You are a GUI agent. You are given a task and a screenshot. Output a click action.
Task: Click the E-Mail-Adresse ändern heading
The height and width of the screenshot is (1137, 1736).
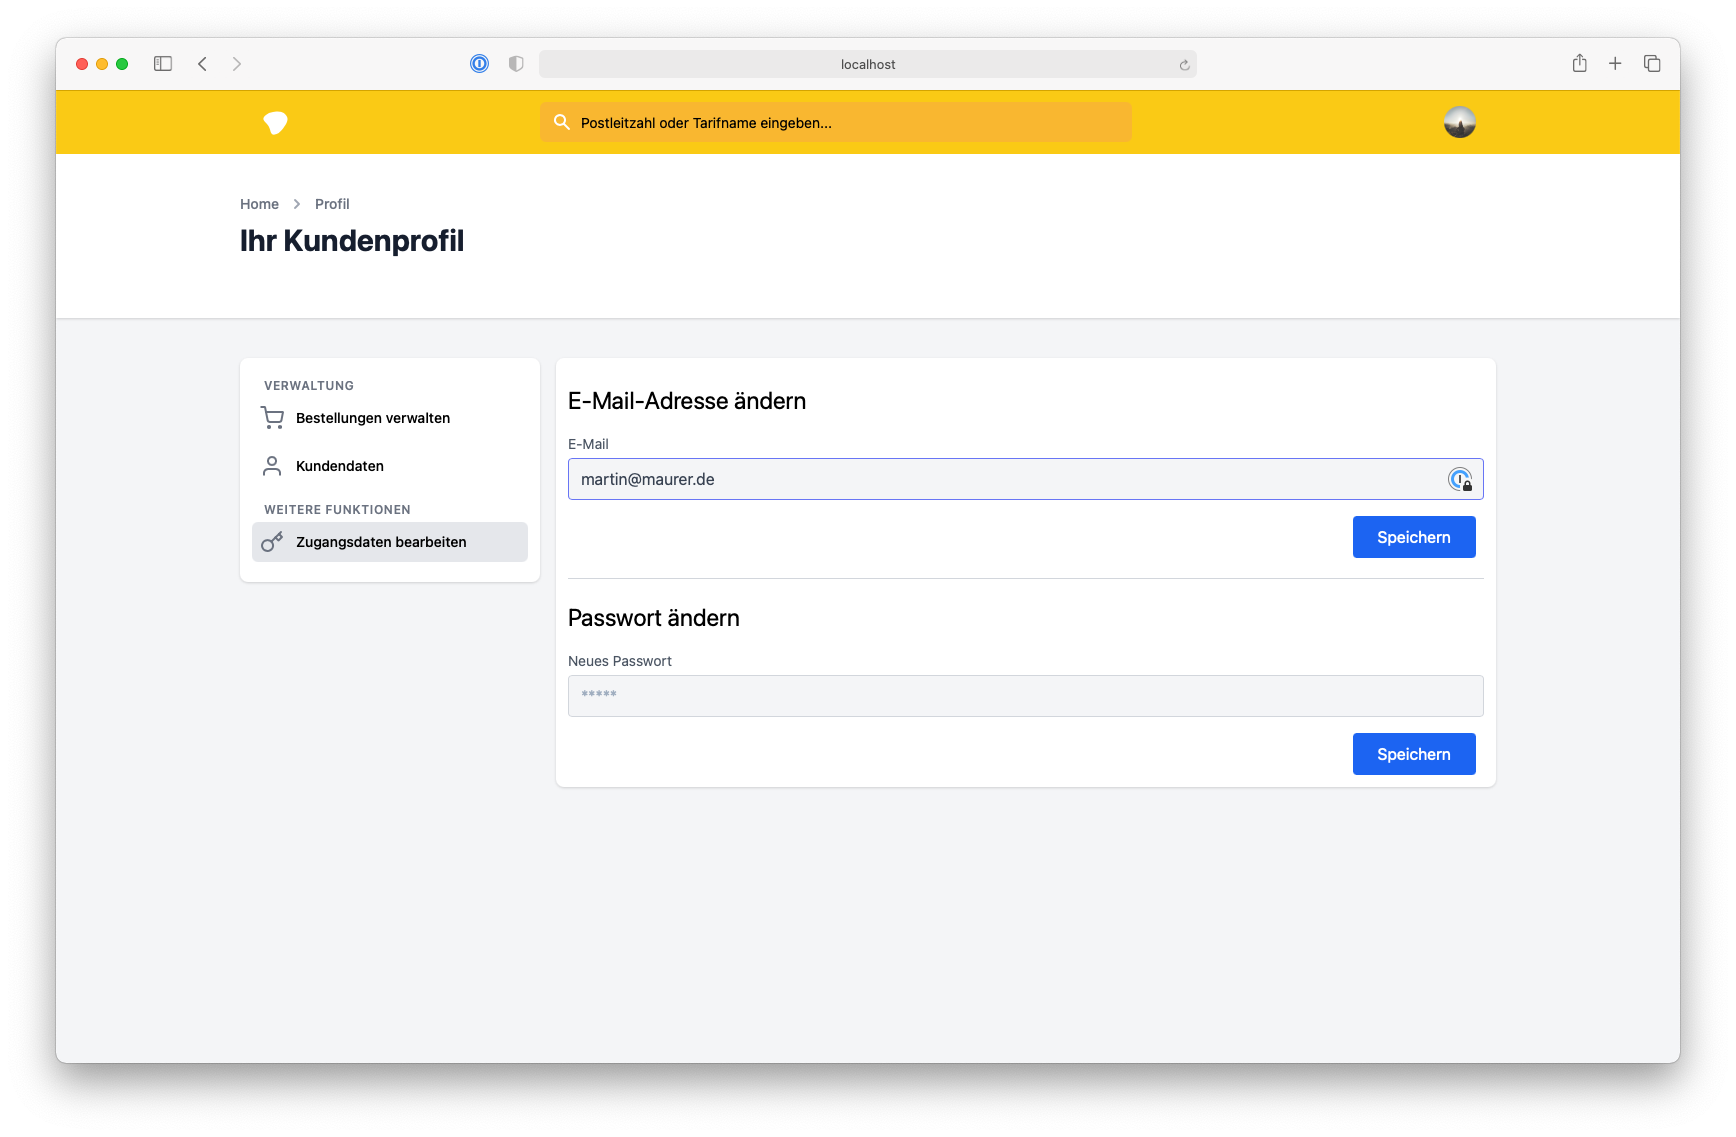tap(687, 401)
